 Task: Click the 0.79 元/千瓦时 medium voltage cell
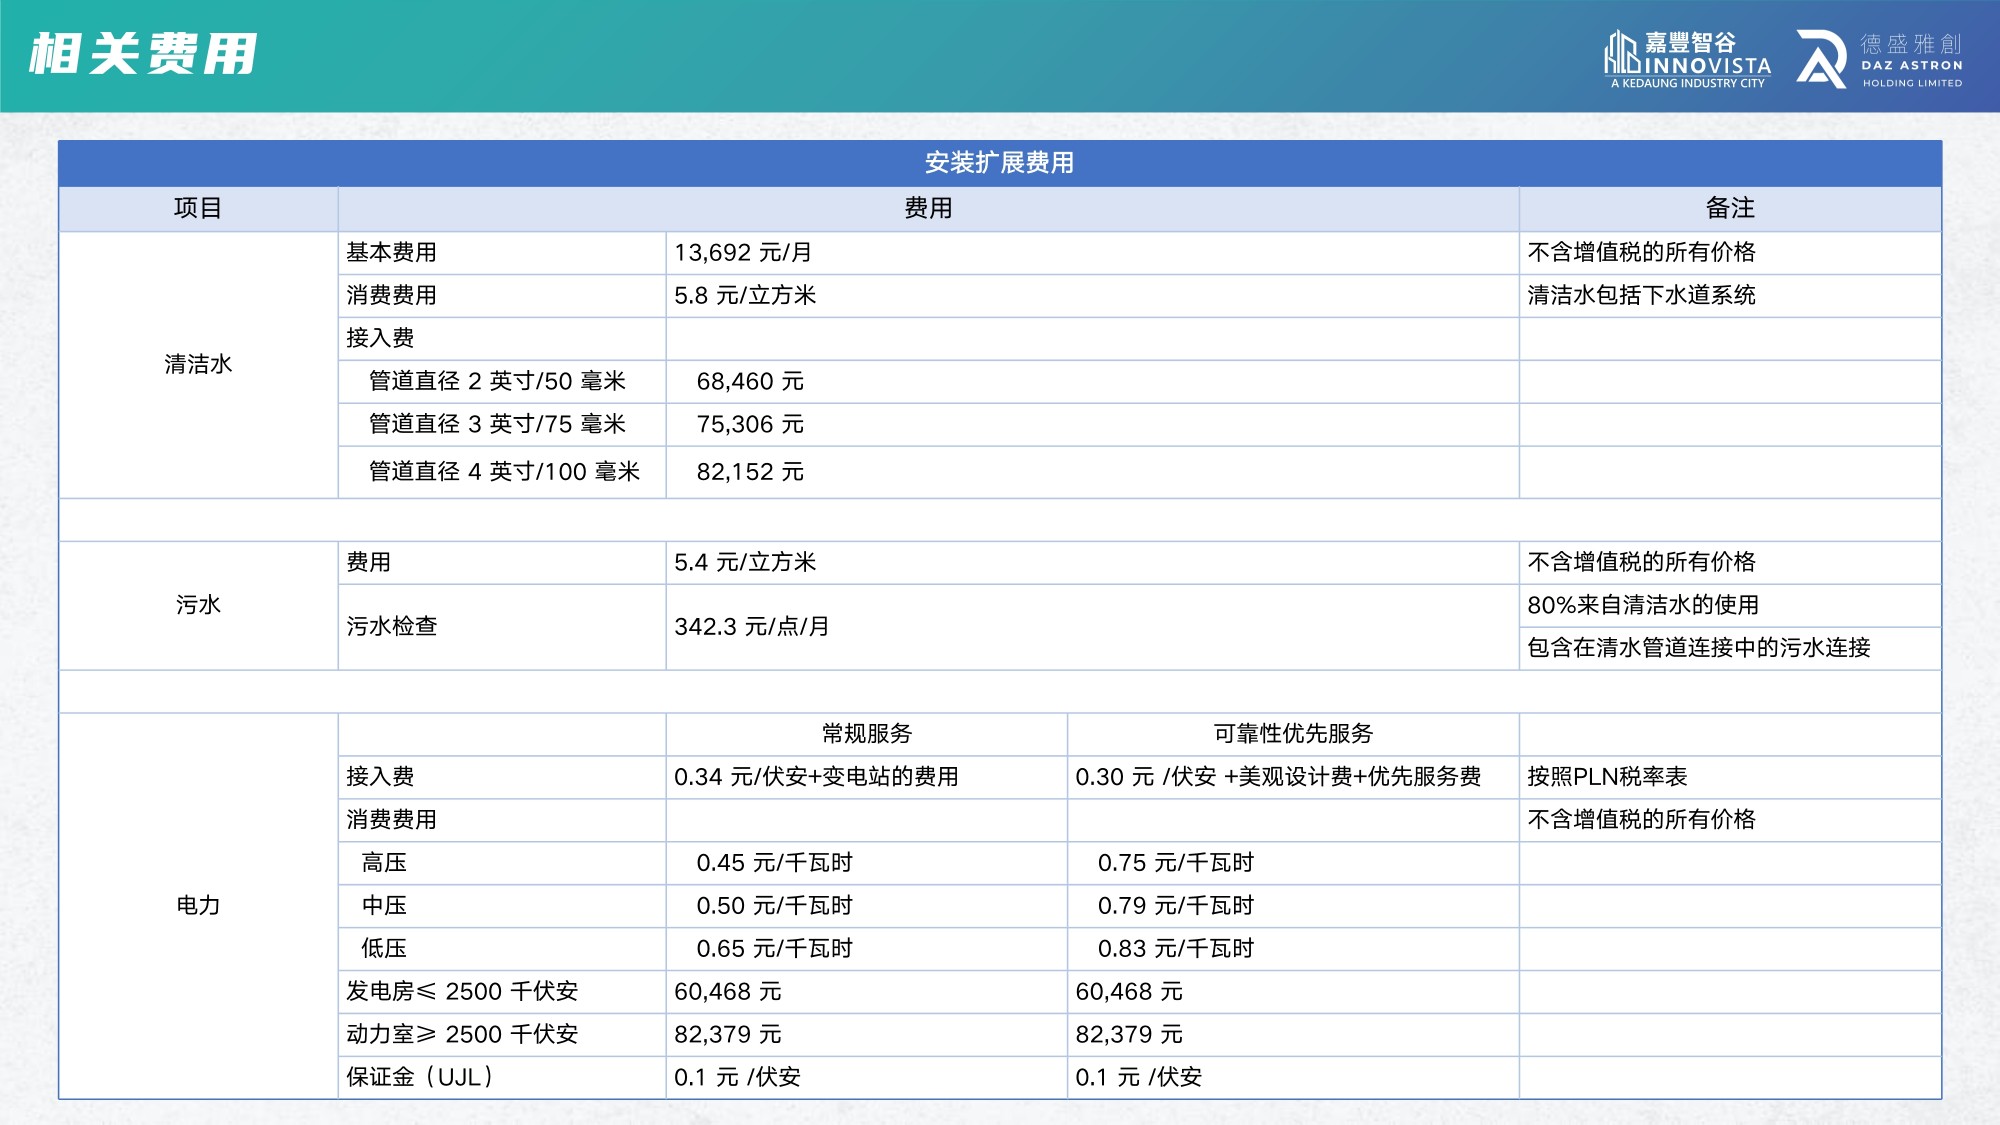1175,906
